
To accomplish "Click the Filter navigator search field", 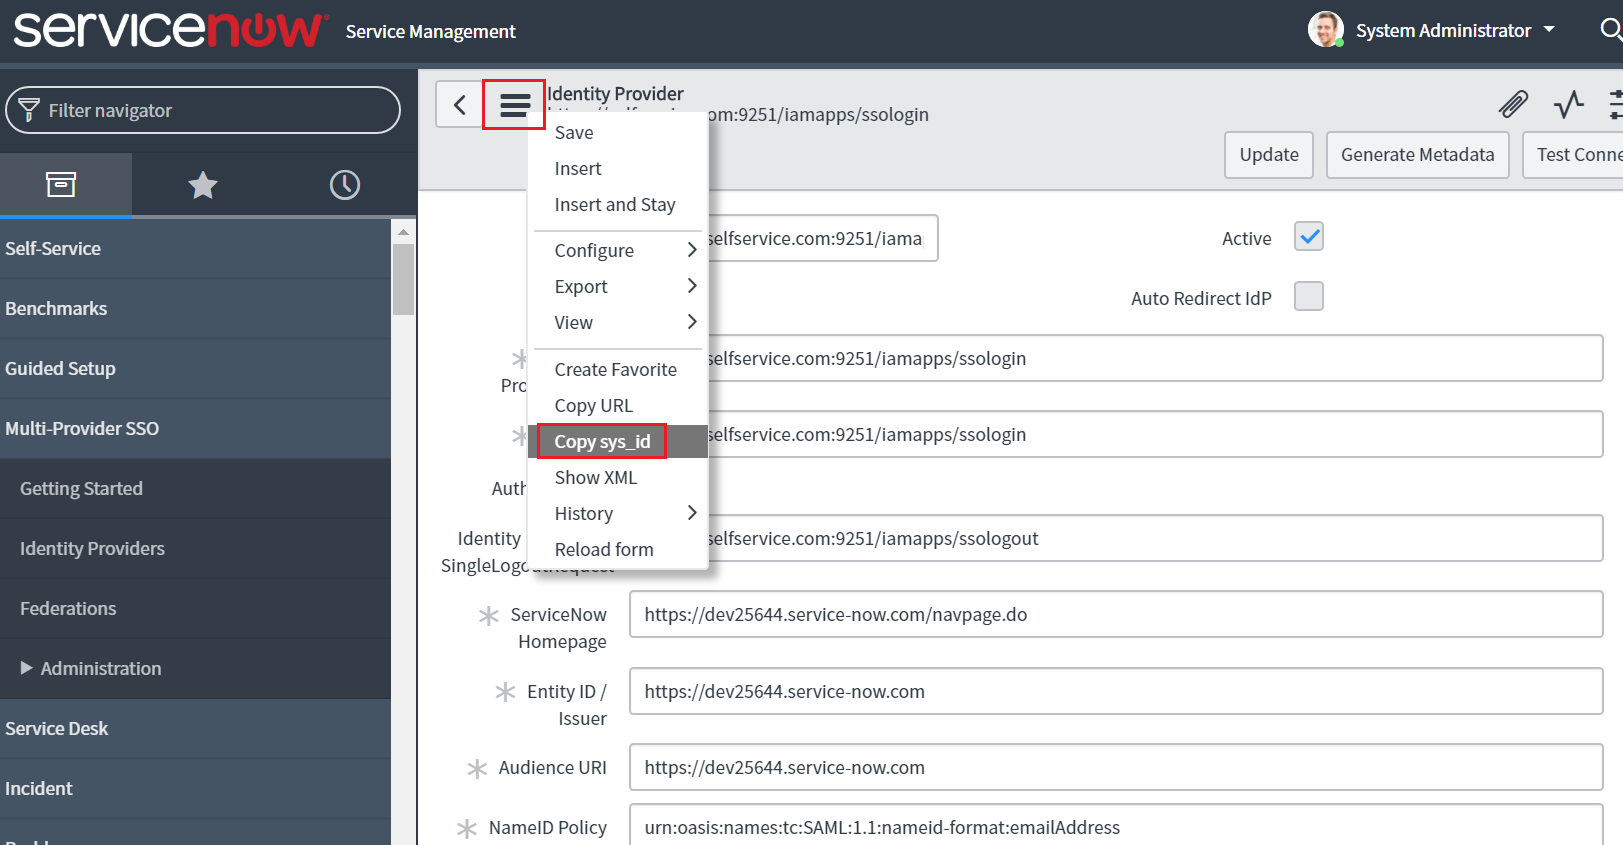I will click(x=203, y=110).
